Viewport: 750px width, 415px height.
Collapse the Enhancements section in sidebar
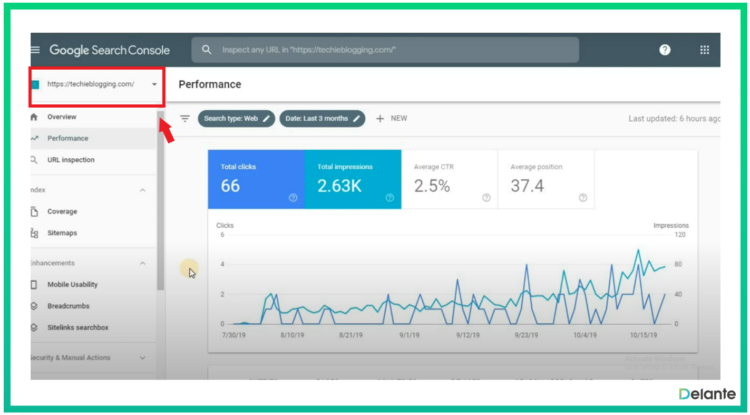[x=142, y=263]
